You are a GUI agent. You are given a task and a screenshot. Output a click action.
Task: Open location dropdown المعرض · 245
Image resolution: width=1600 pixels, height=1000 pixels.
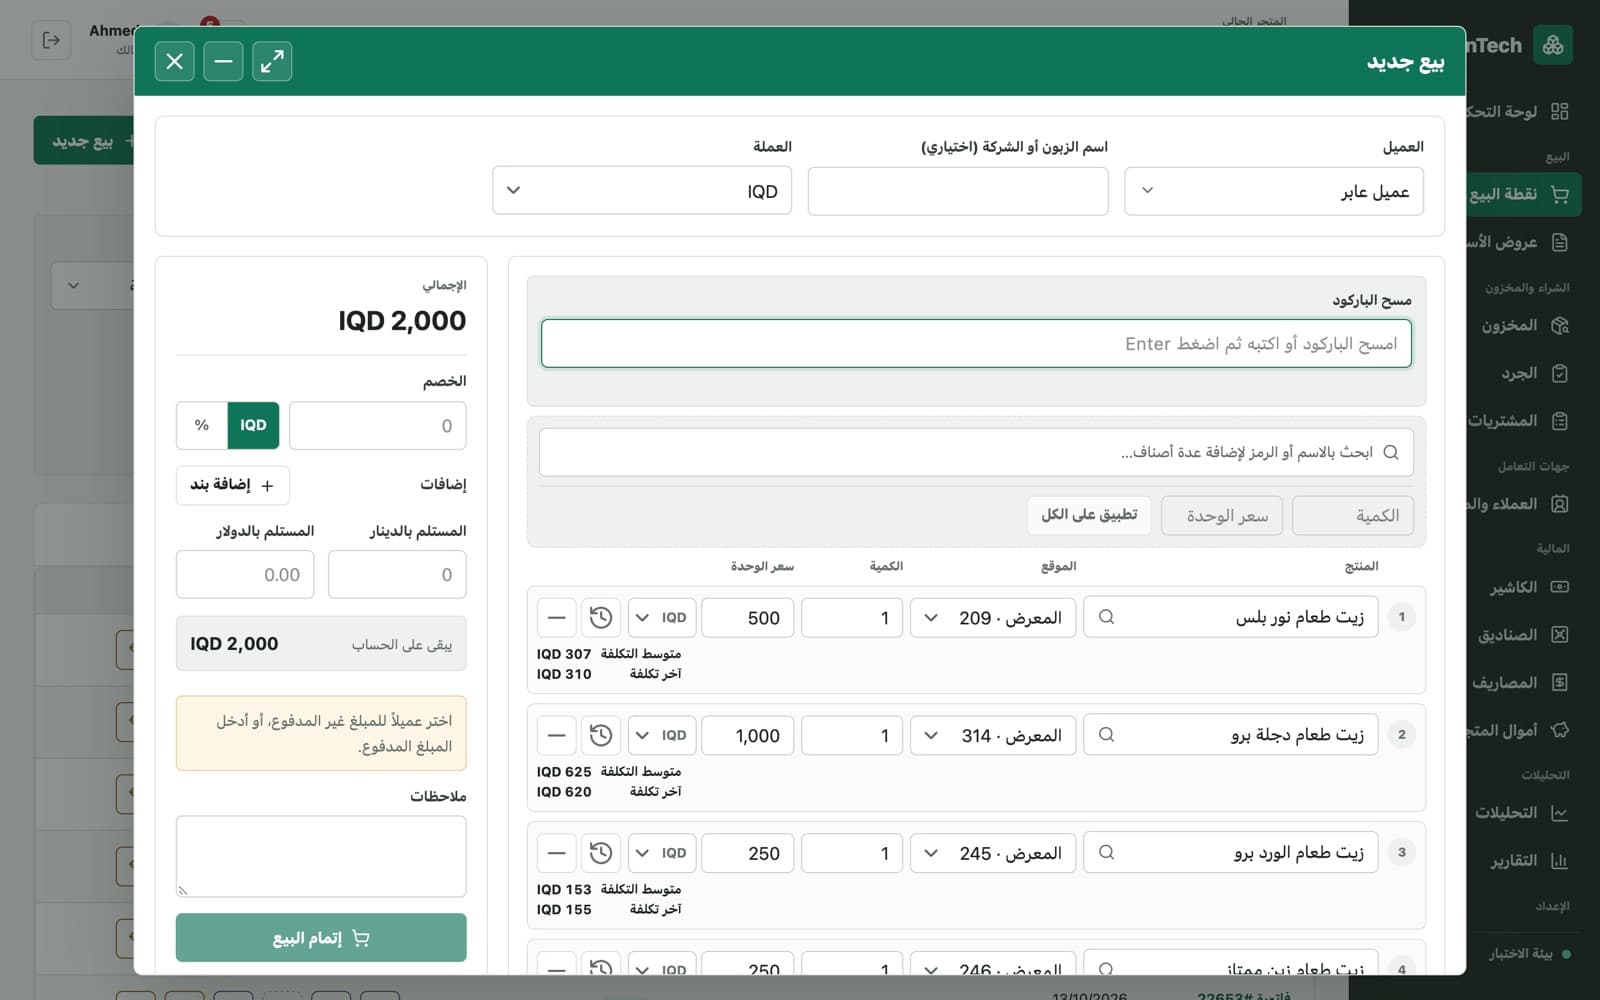993,854
